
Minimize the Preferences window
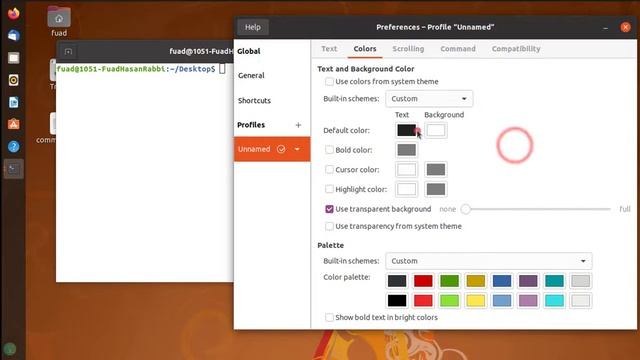click(x=606, y=27)
